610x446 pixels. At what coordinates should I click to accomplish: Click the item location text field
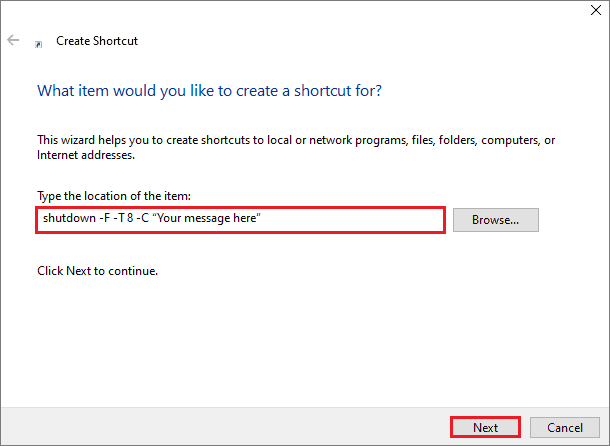240,220
